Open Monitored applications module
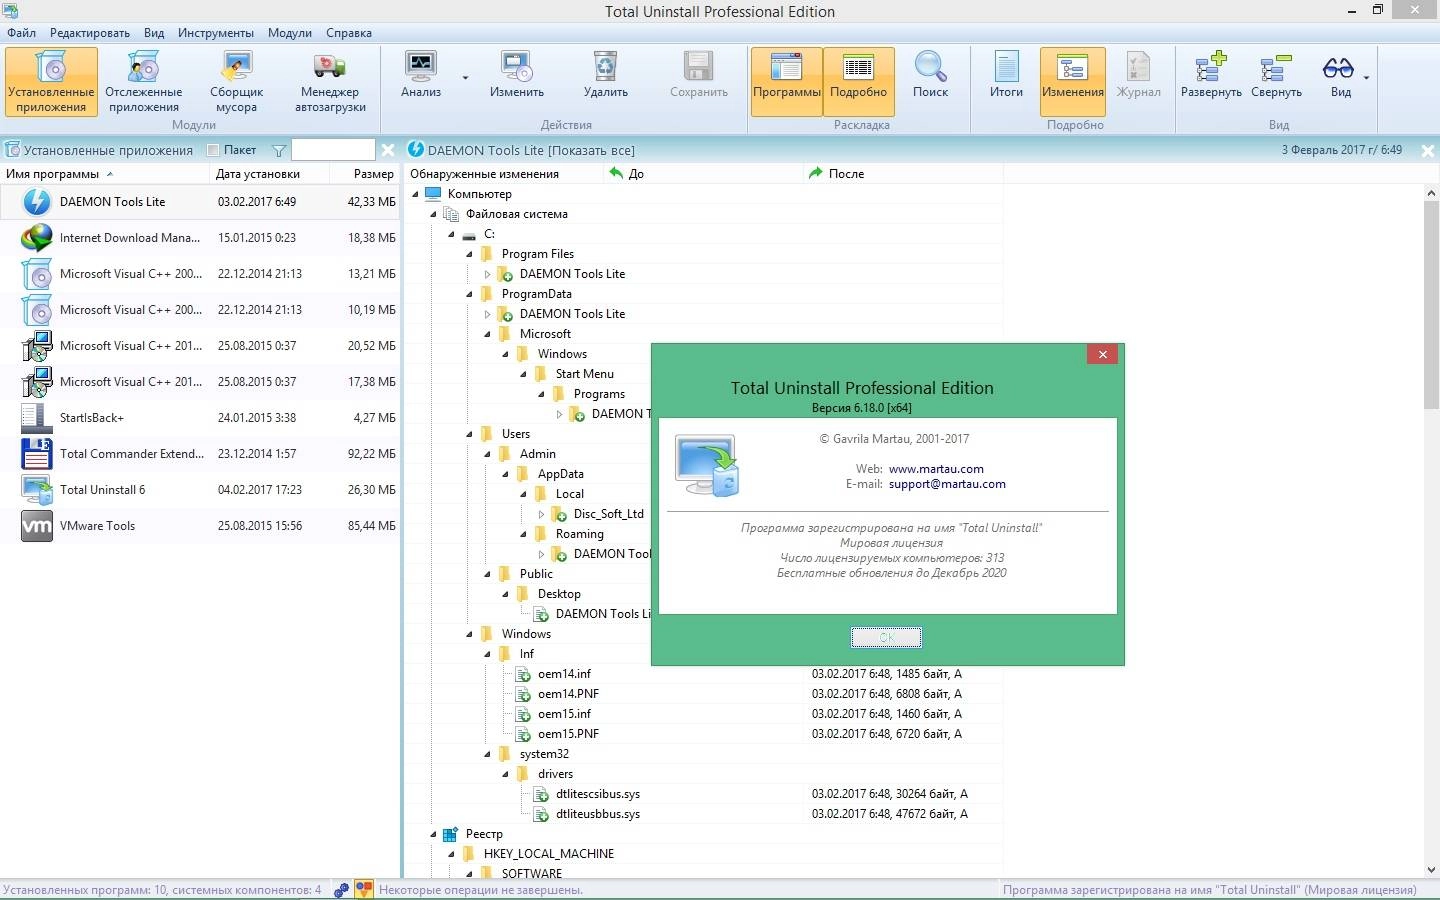This screenshot has height=900, width=1440. pyautogui.click(x=144, y=82)
